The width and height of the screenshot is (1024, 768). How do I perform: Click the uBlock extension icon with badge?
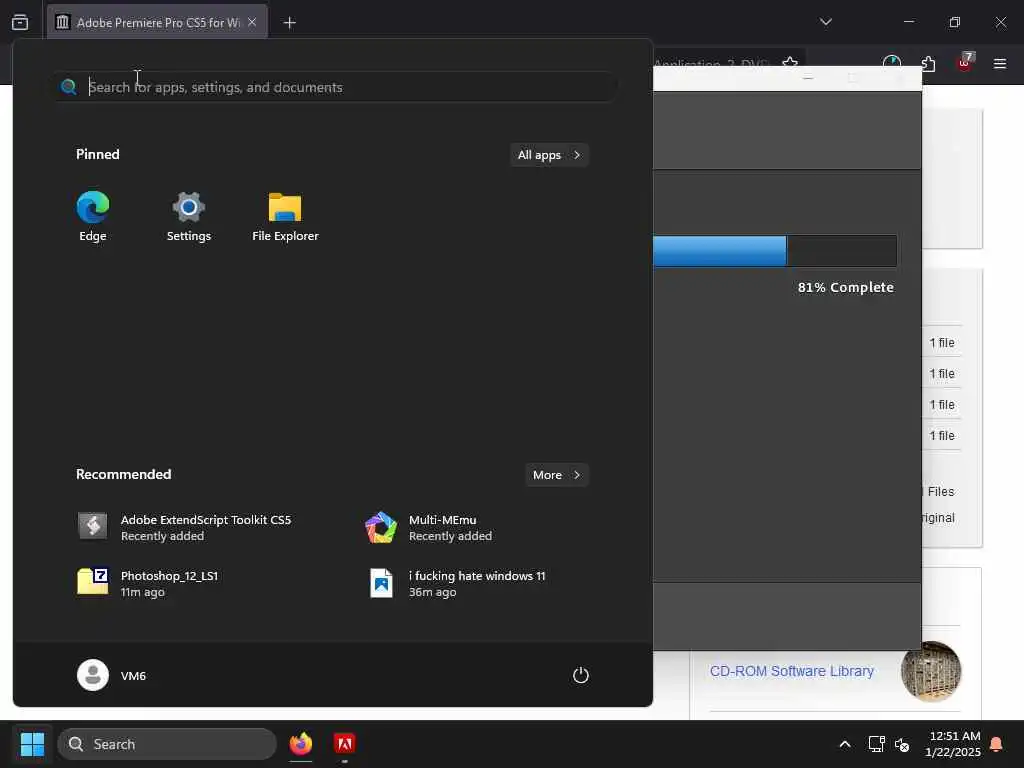click(965, 63)
